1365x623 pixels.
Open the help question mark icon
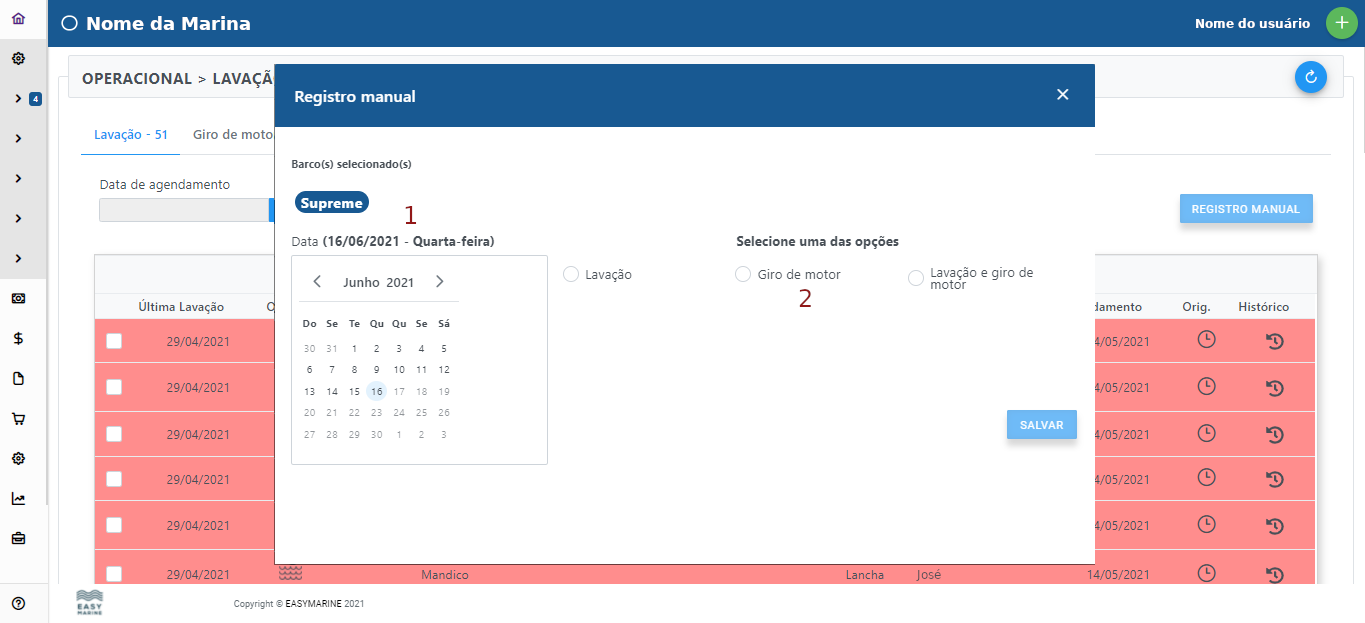click(x=18, y=603)
